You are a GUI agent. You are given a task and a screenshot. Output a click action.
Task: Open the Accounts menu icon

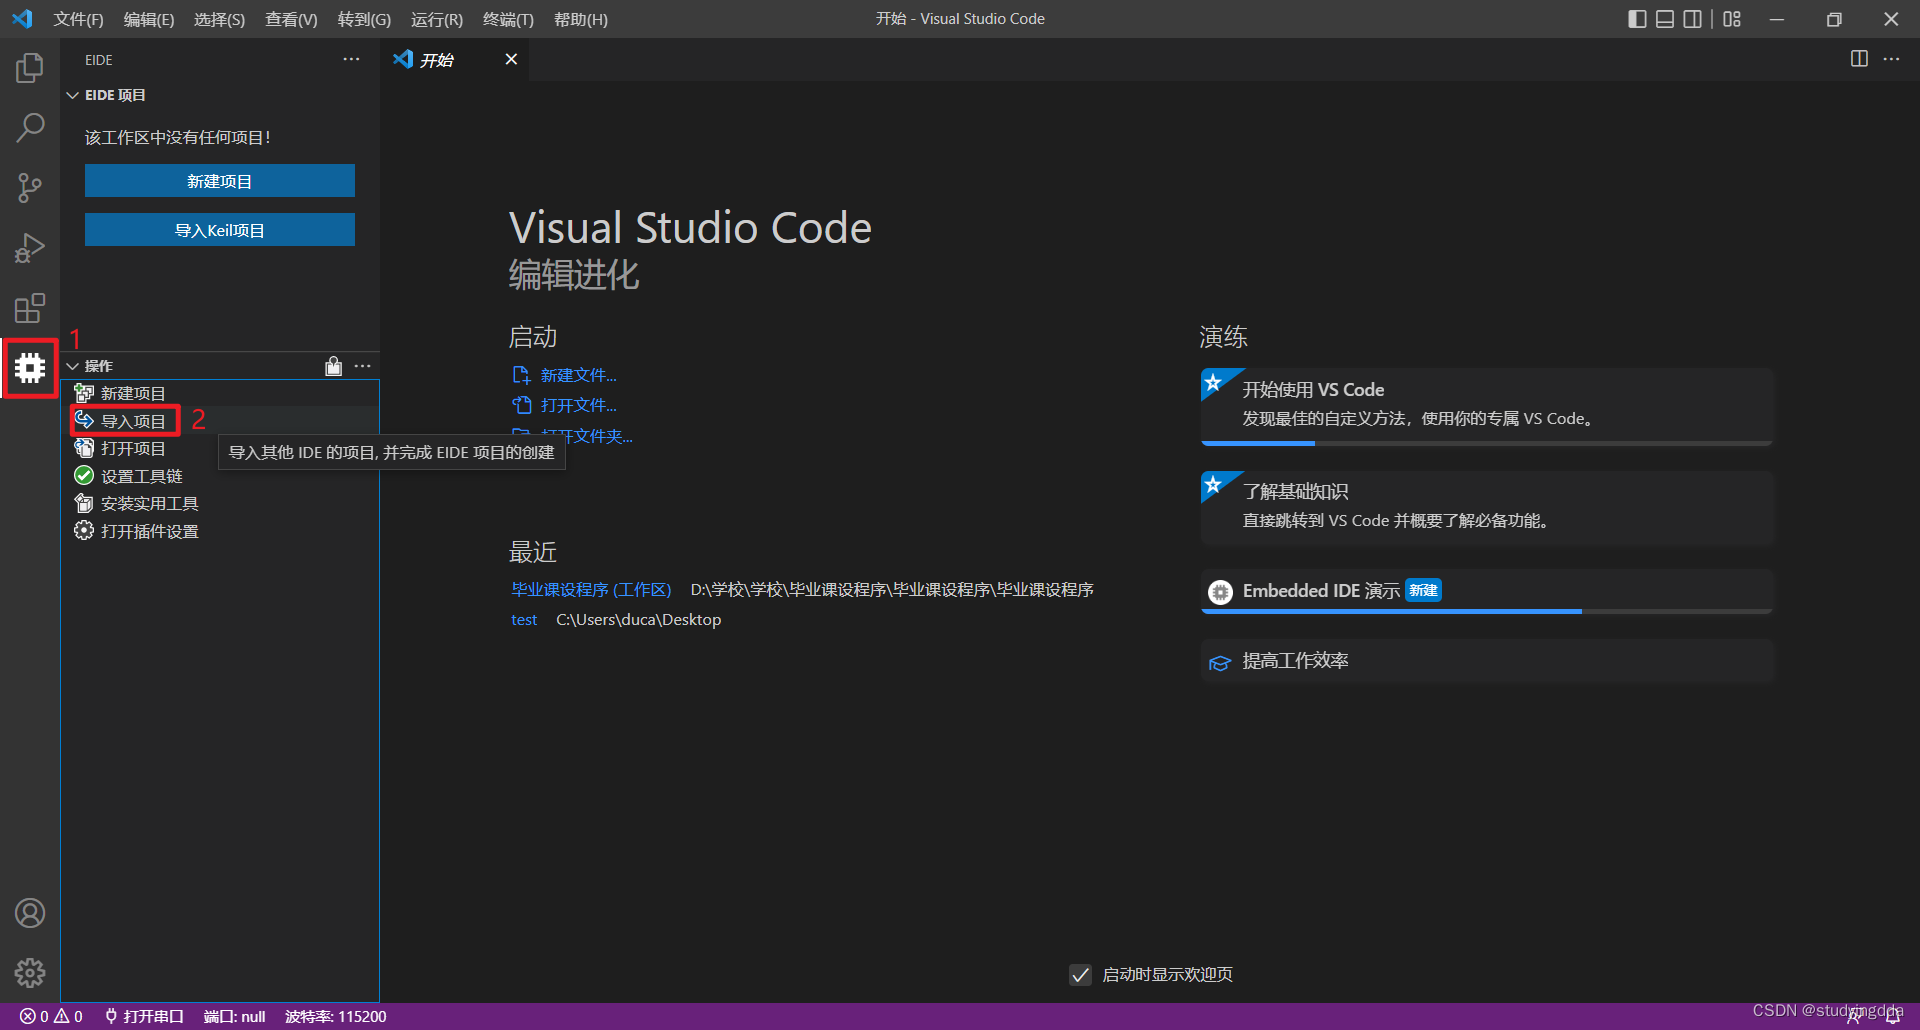pos(30,913)
